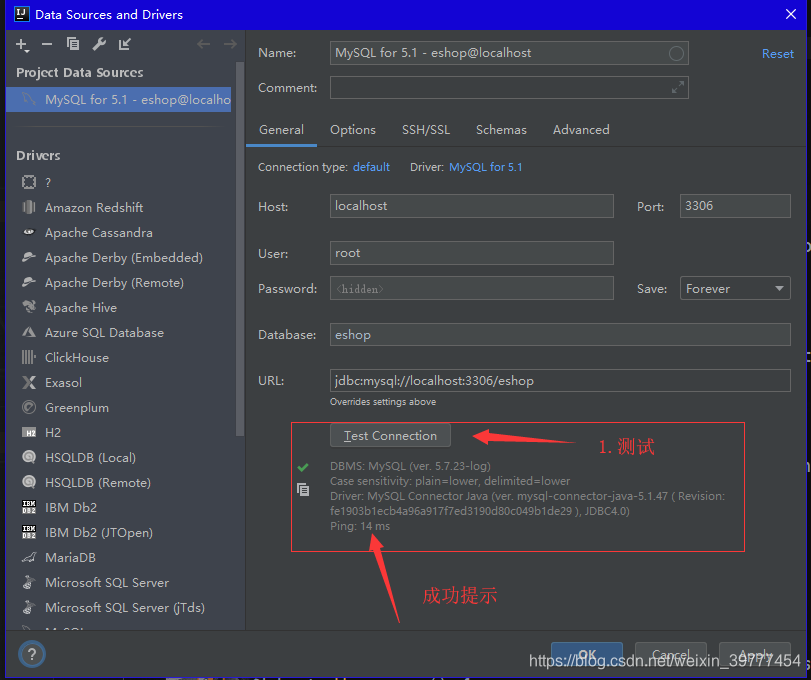Open driver settings via wrench icon
811x680 pixels.
pos(99,44)
